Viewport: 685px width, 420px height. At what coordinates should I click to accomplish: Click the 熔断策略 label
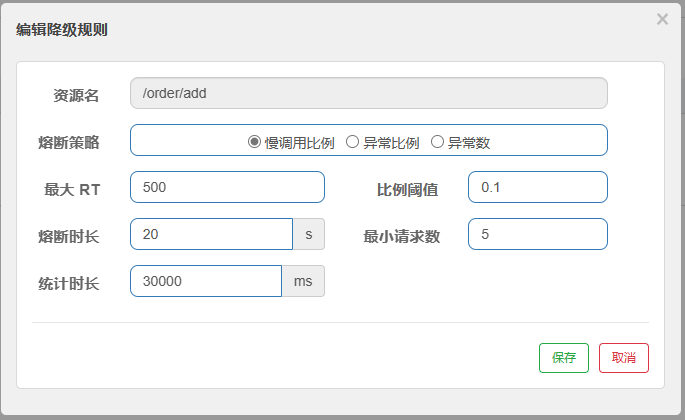69,142
